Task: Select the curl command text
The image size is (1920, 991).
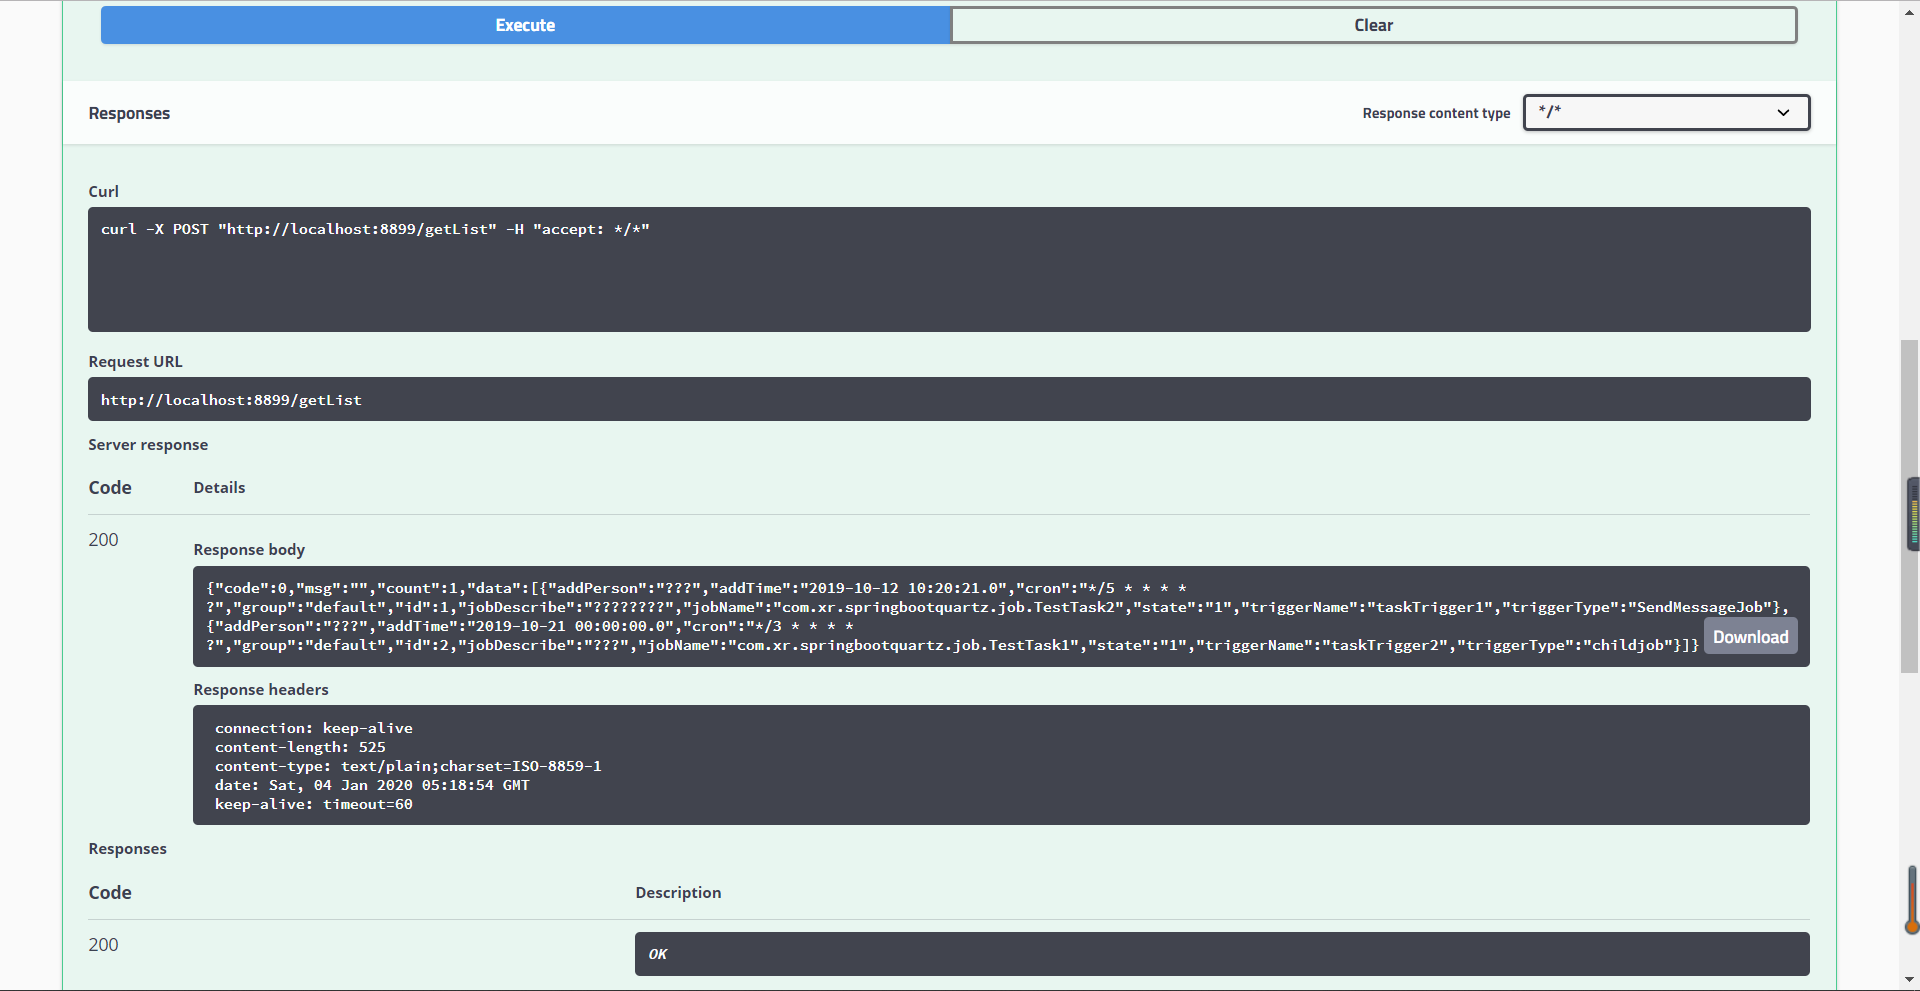Action: click(375, 229)
